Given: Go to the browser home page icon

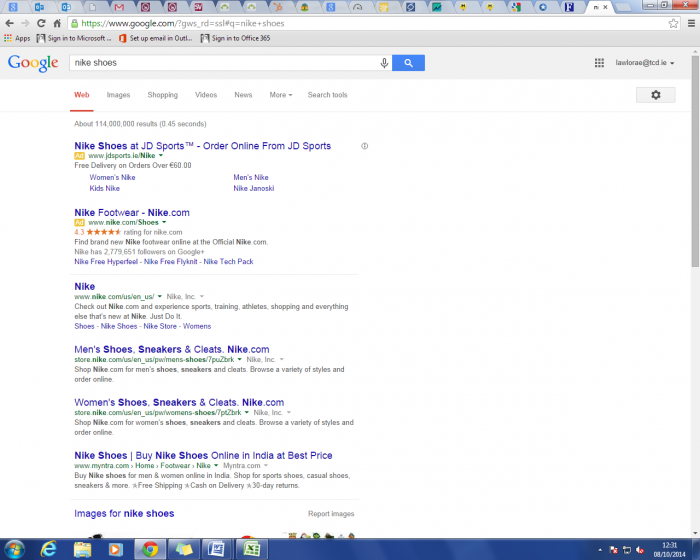Looking at the screenshot, I should tap(57, 23).
